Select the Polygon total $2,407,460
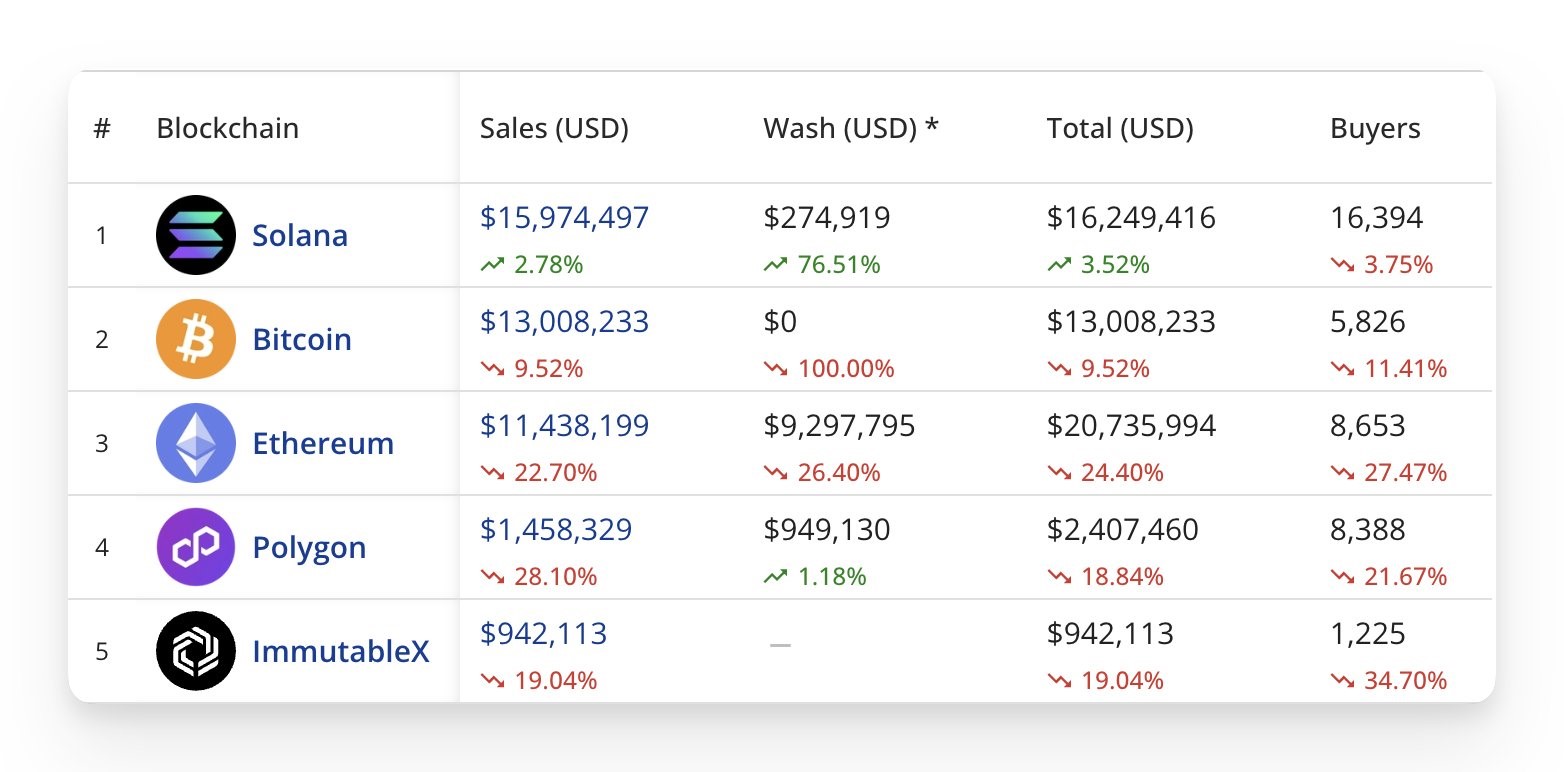 [x=1123, y=529]
